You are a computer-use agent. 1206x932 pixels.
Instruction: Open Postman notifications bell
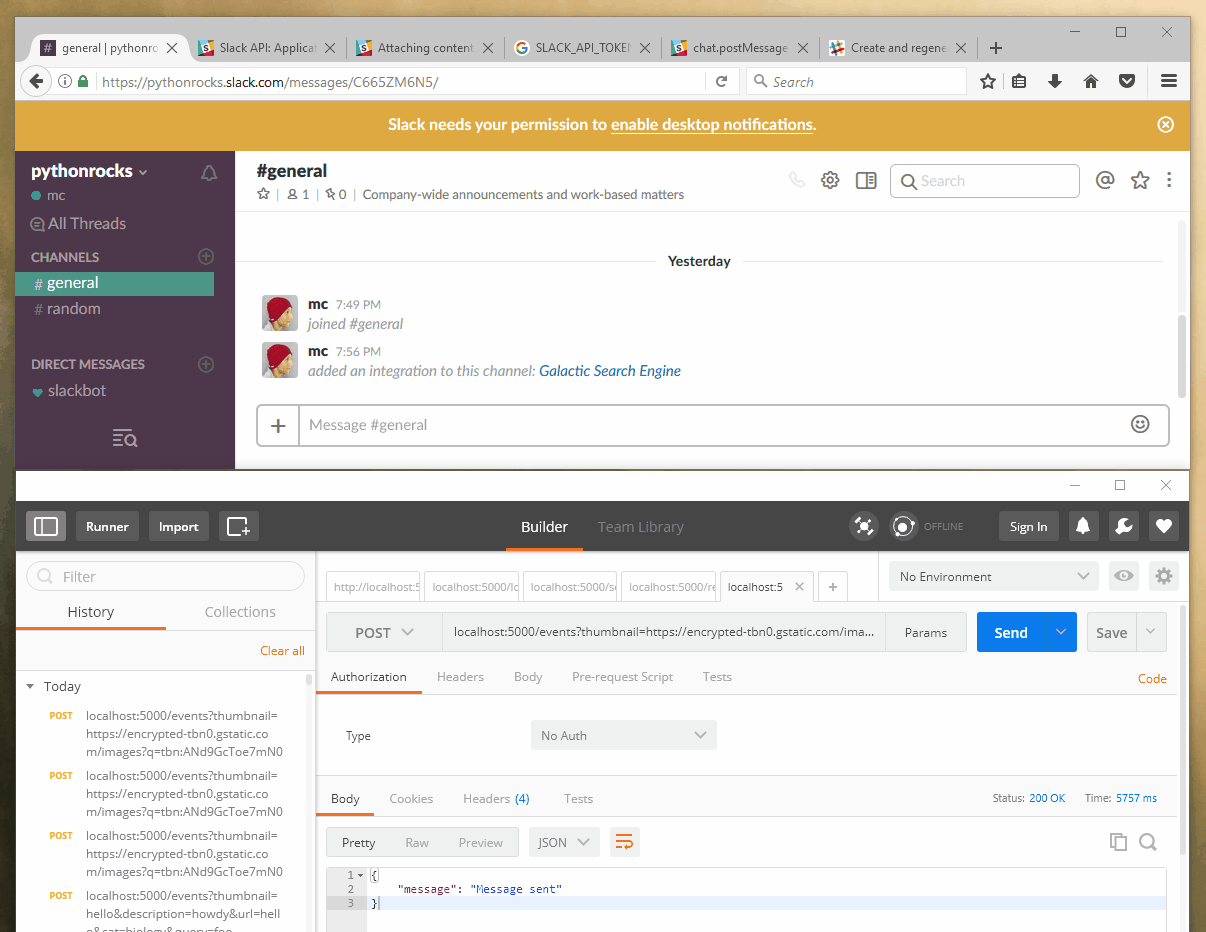[1083, 526]
